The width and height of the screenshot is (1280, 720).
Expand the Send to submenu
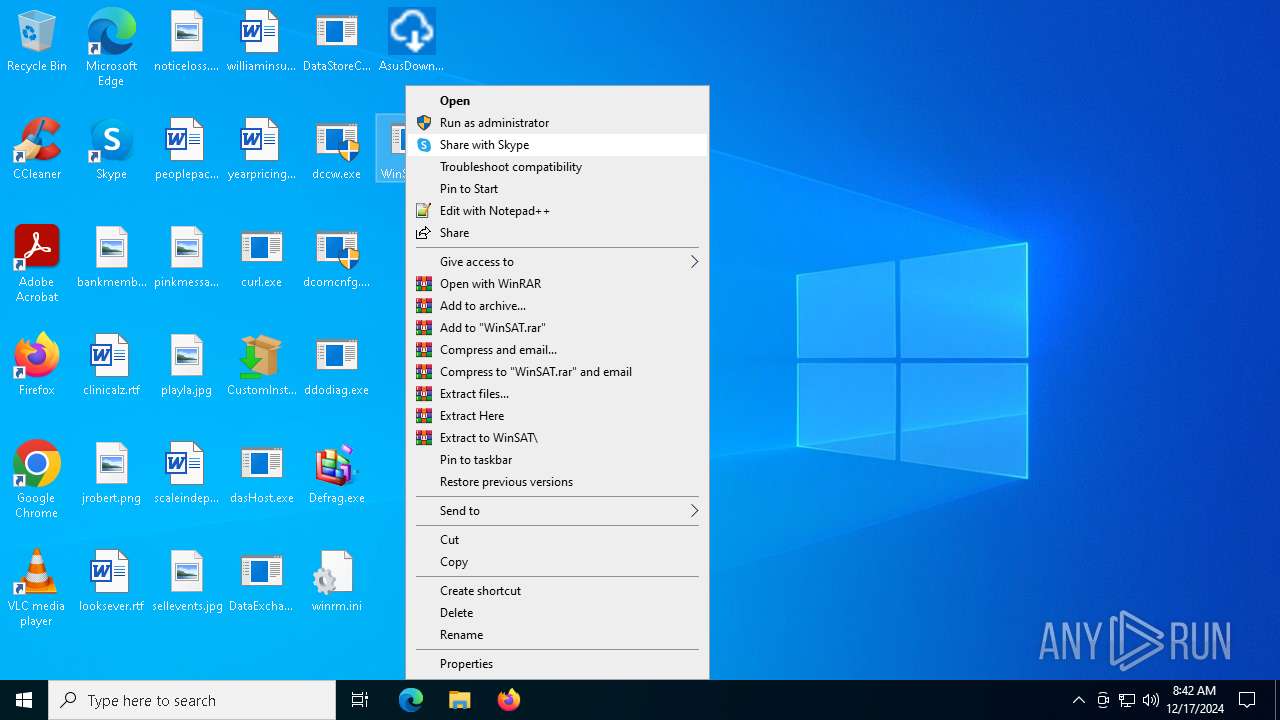click(x=557, y=511)
